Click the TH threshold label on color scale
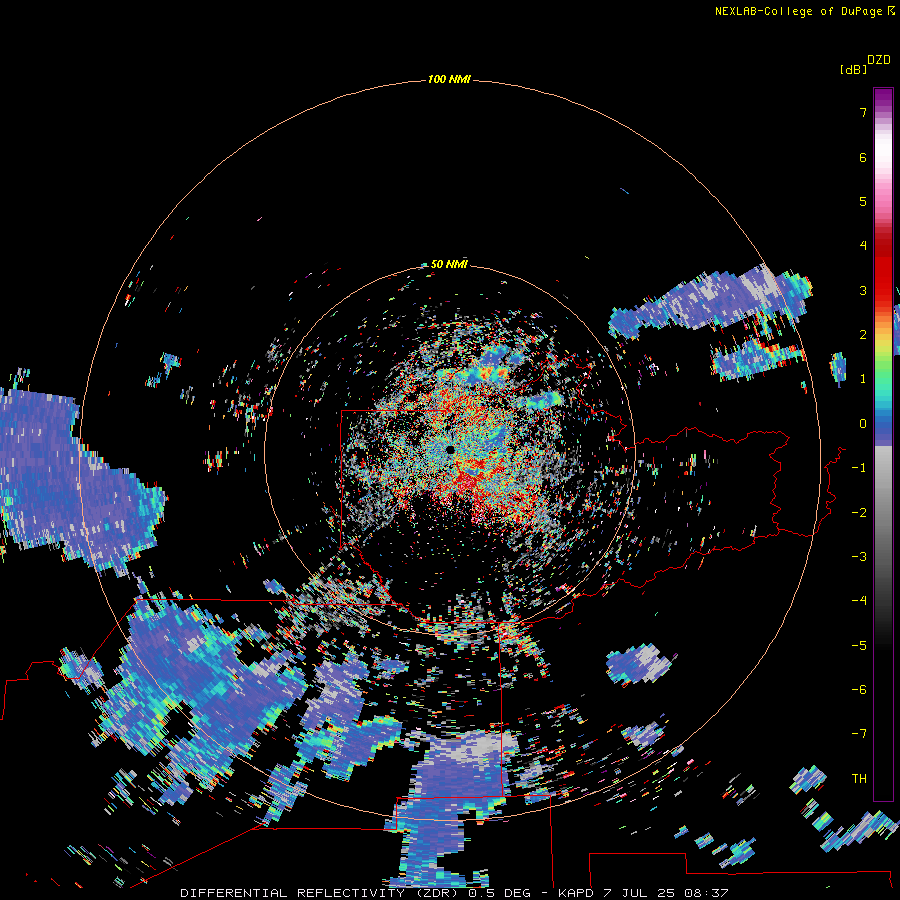This screenshot has height=900, width=900. (859, 779)
